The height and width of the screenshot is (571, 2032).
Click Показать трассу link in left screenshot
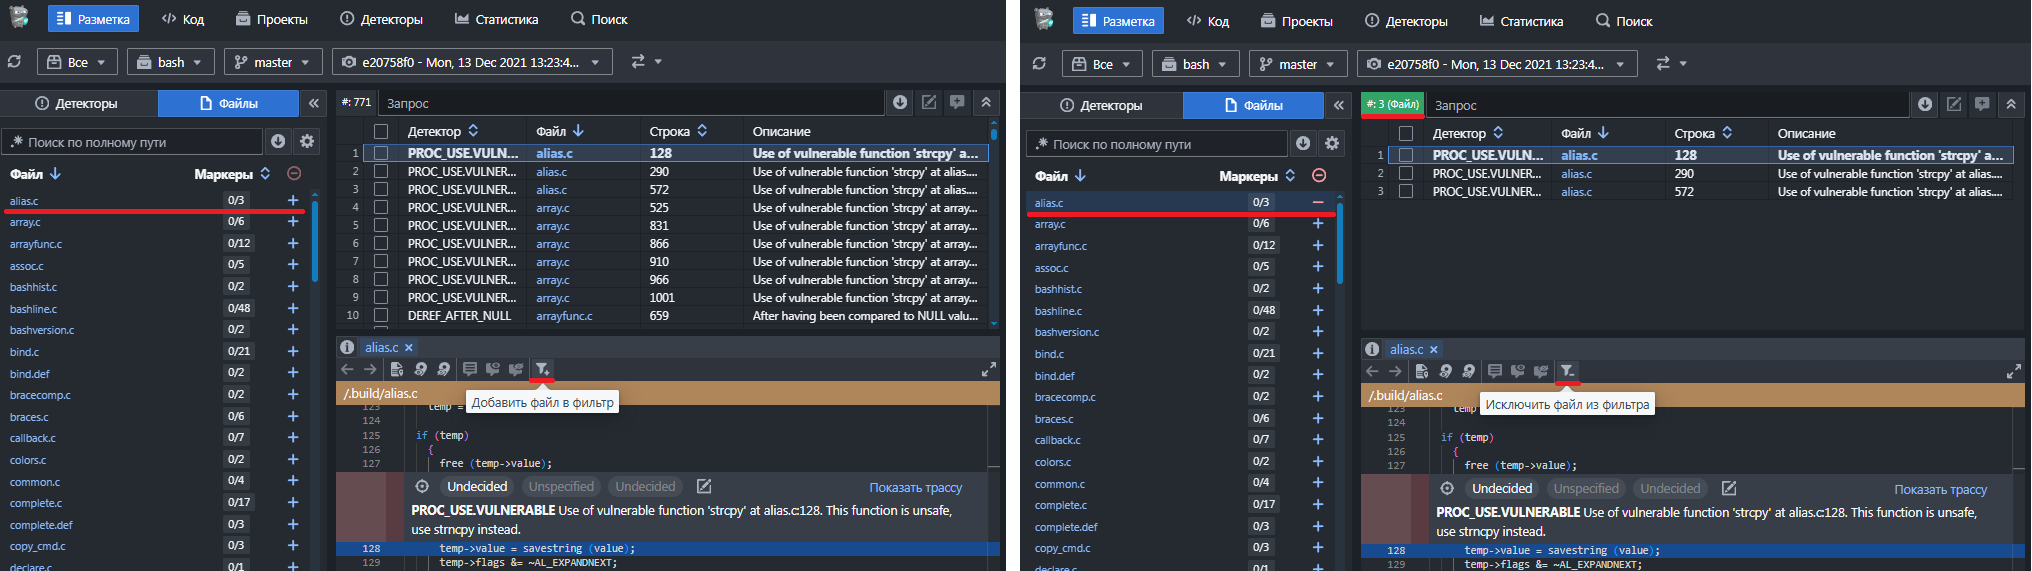915,487
